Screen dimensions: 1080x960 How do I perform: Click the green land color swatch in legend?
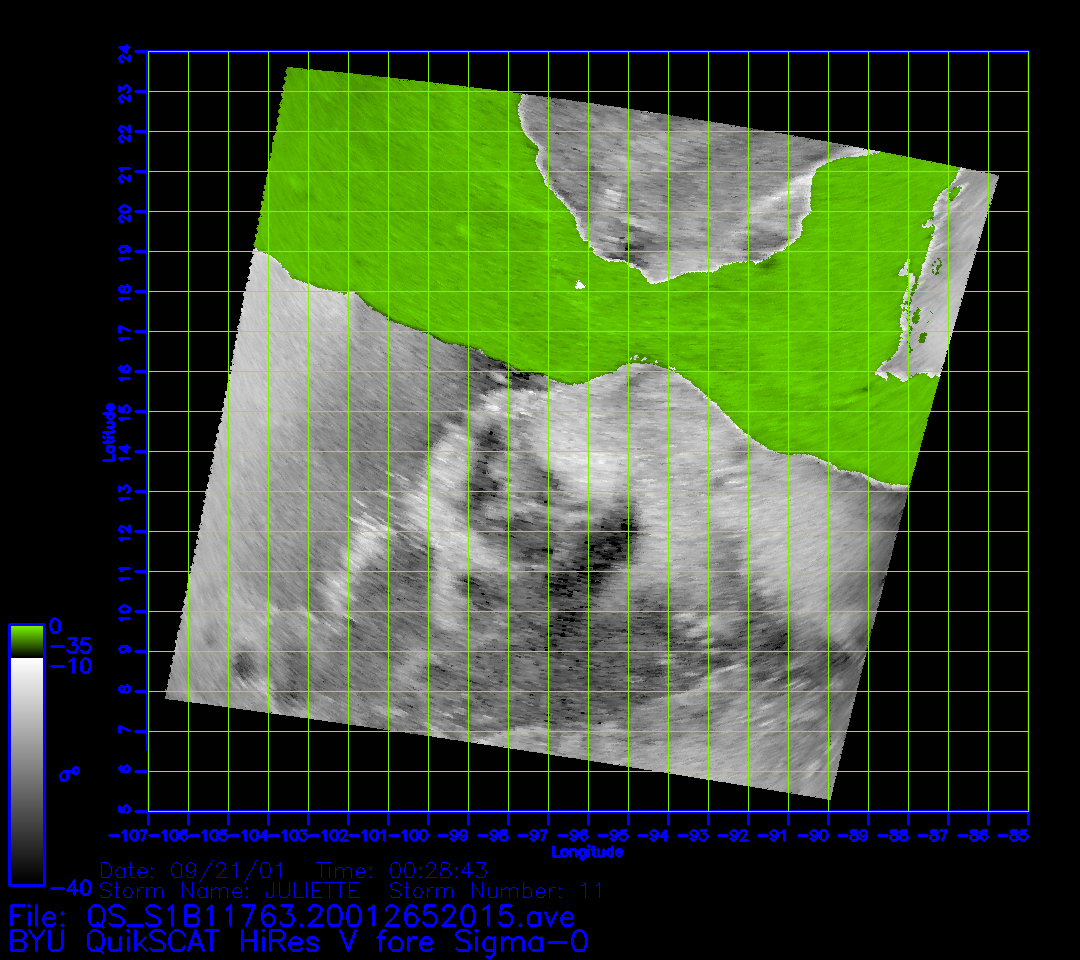click(x=26, y=640)
